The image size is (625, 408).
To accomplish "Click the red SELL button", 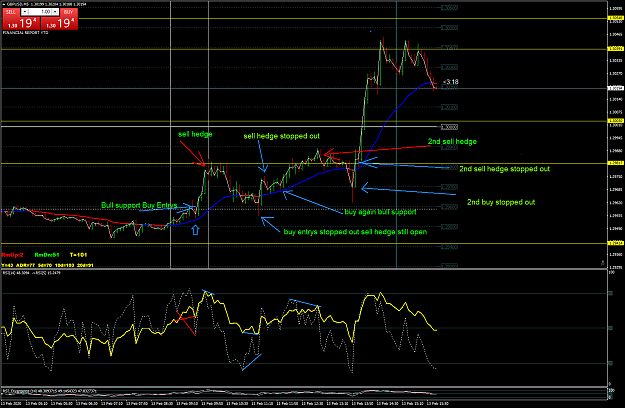I will coord(11,12).
